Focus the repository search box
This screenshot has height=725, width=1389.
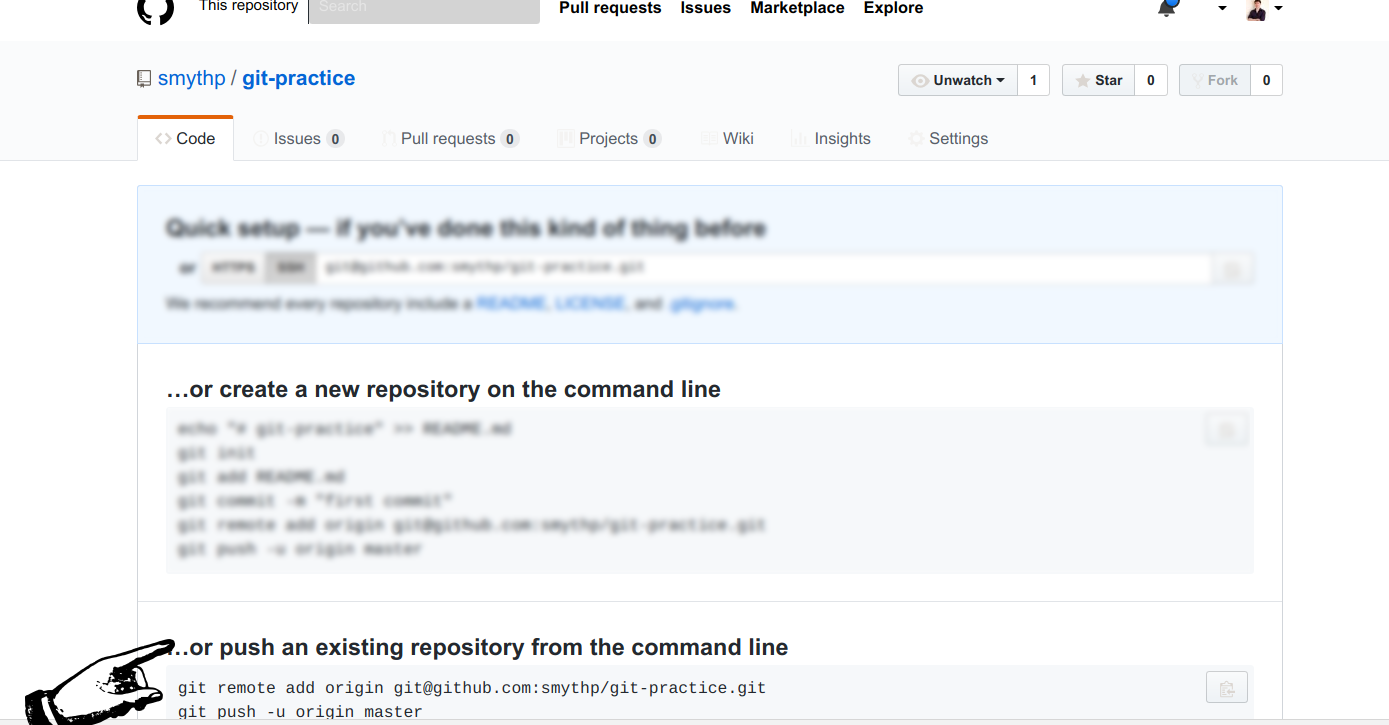coord(424,9)
